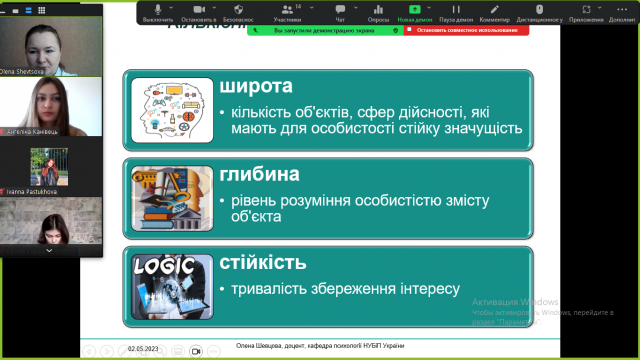640x360 pixels.
Task: Open slideshow pen tool button
Action: click(x=124, y=351)
